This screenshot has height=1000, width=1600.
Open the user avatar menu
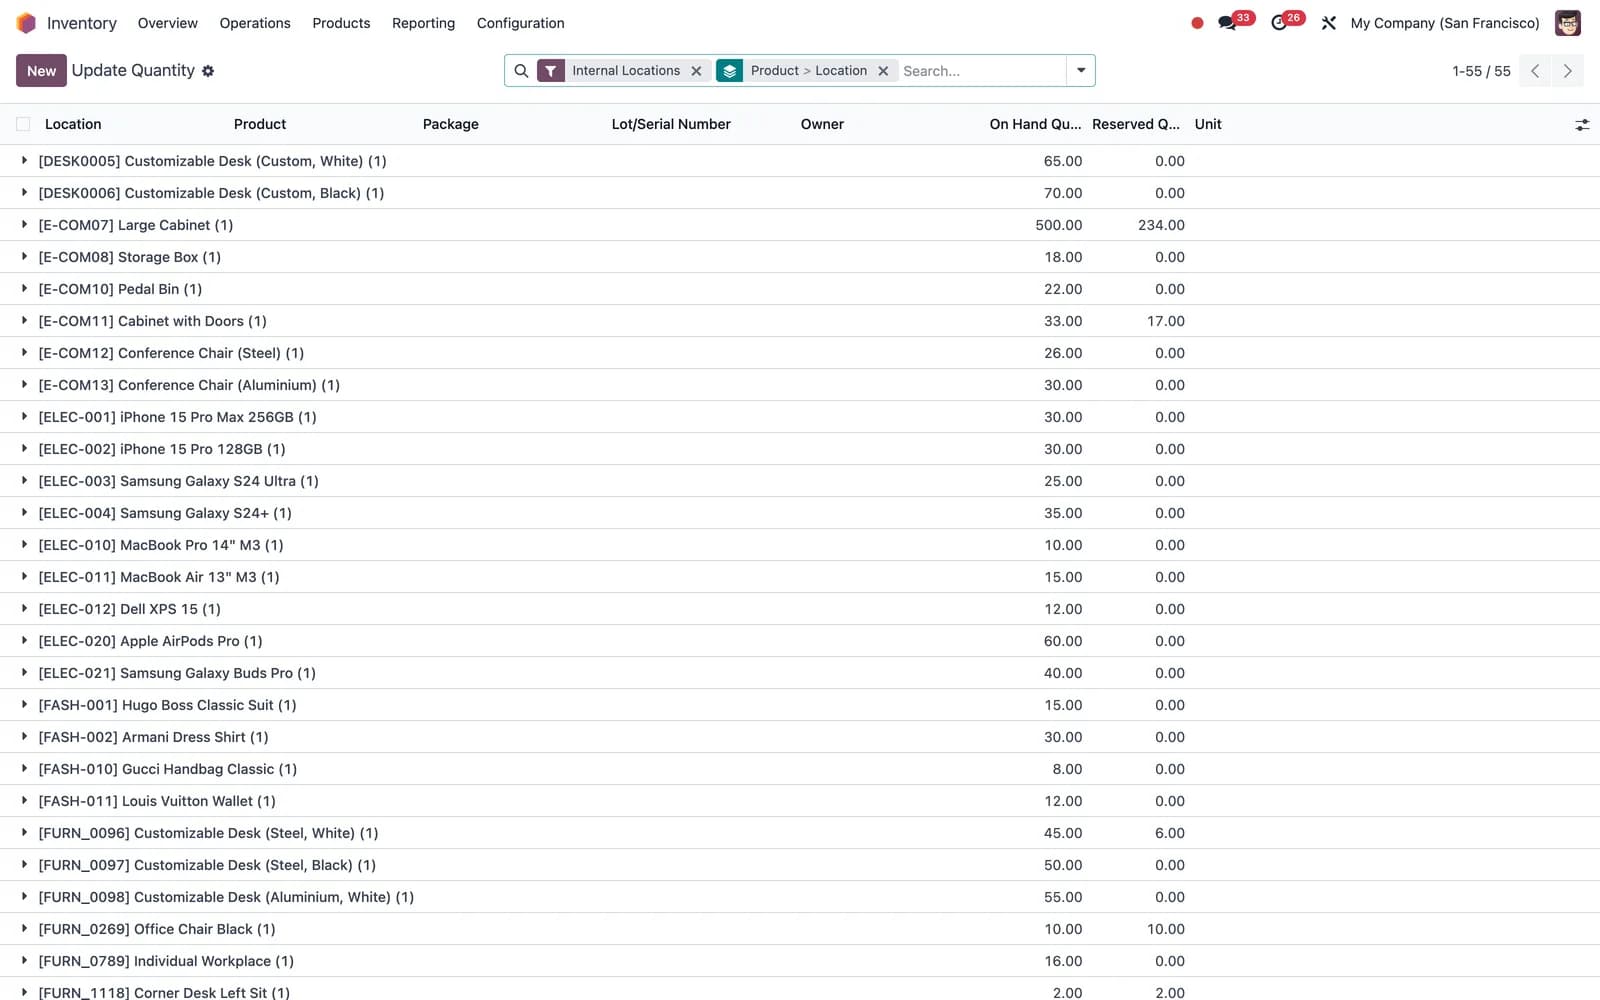1568,23
